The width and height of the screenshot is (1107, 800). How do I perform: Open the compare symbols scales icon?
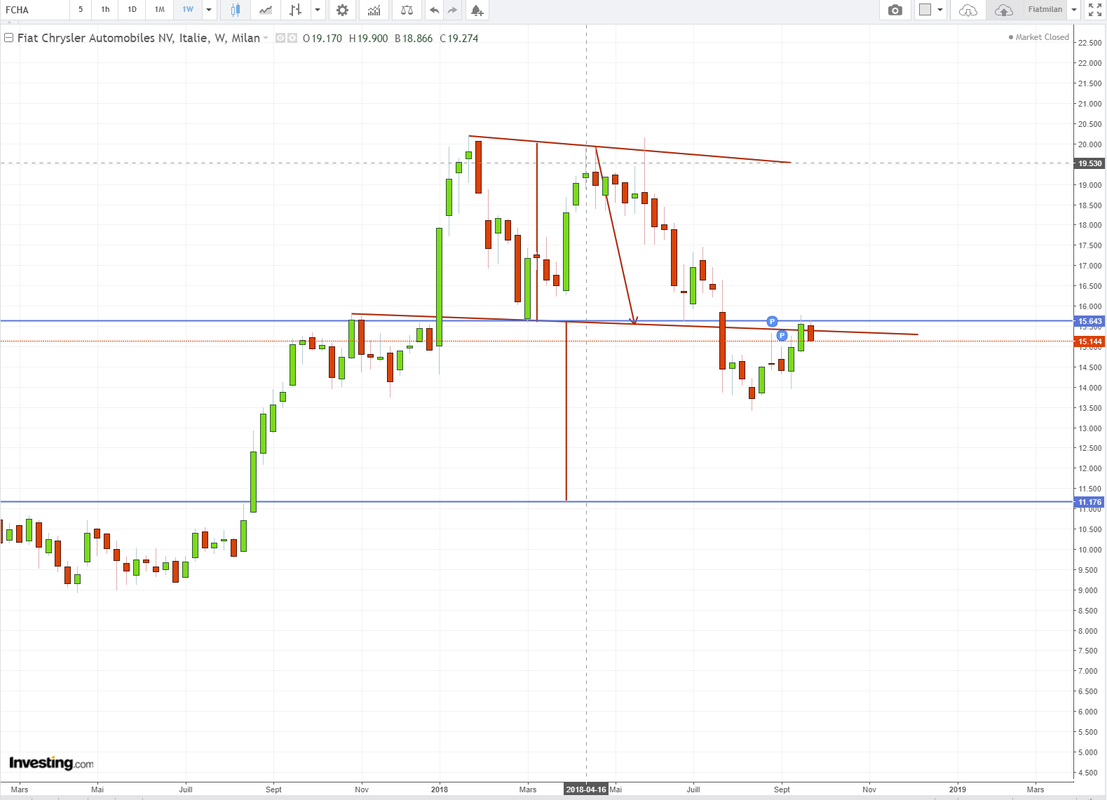coord(407,10)
